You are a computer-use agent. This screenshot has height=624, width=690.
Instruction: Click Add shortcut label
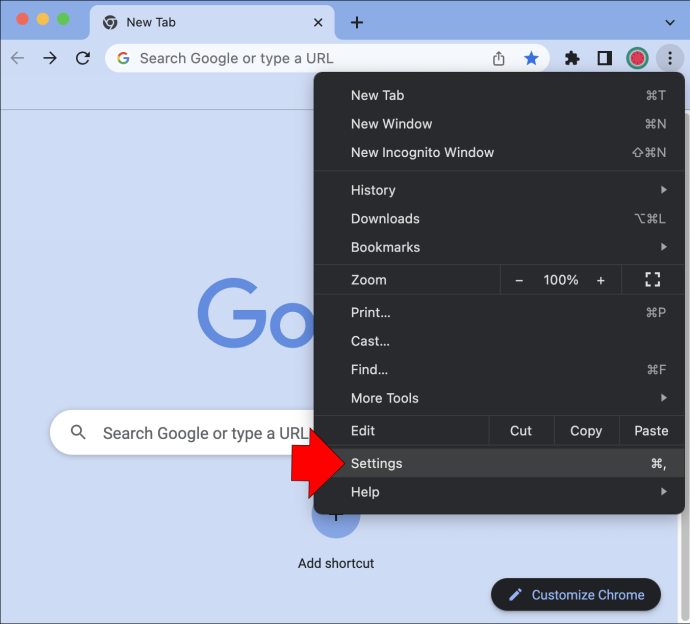pyautogui.click(x=336, y=563)
